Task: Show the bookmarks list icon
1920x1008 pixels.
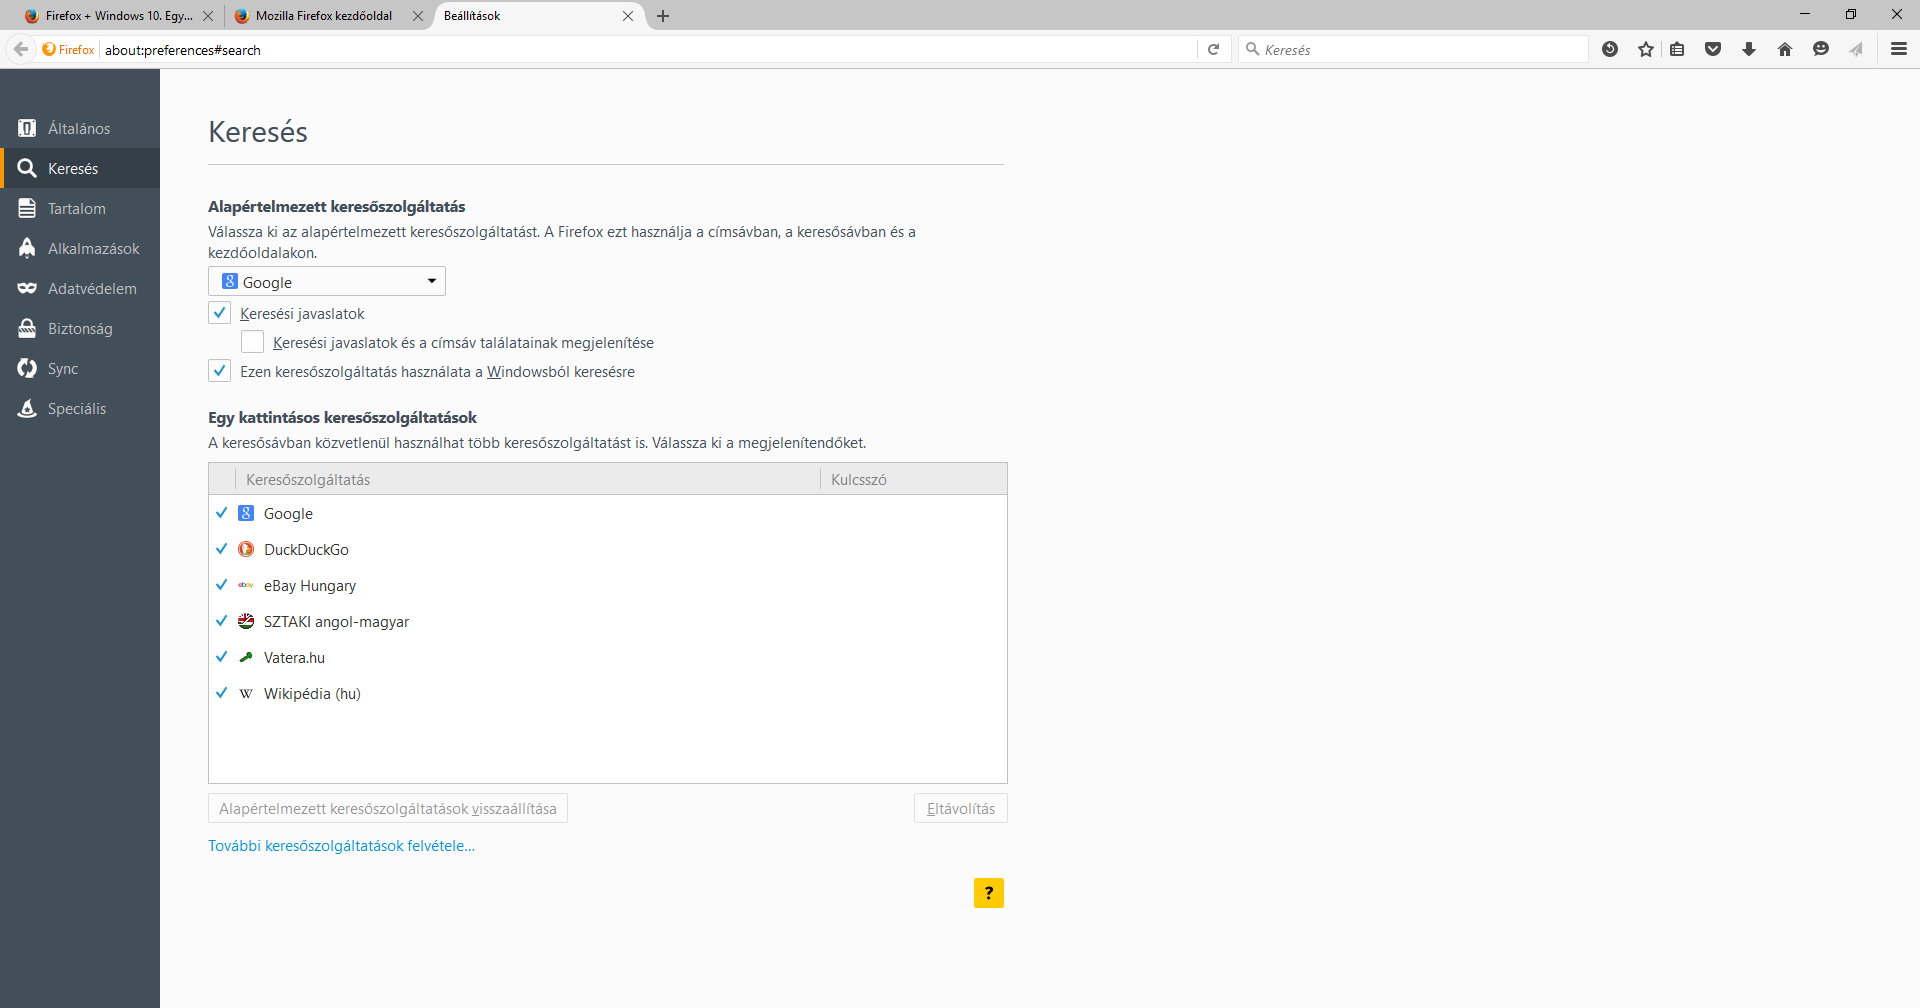Action: (1678, 49)
